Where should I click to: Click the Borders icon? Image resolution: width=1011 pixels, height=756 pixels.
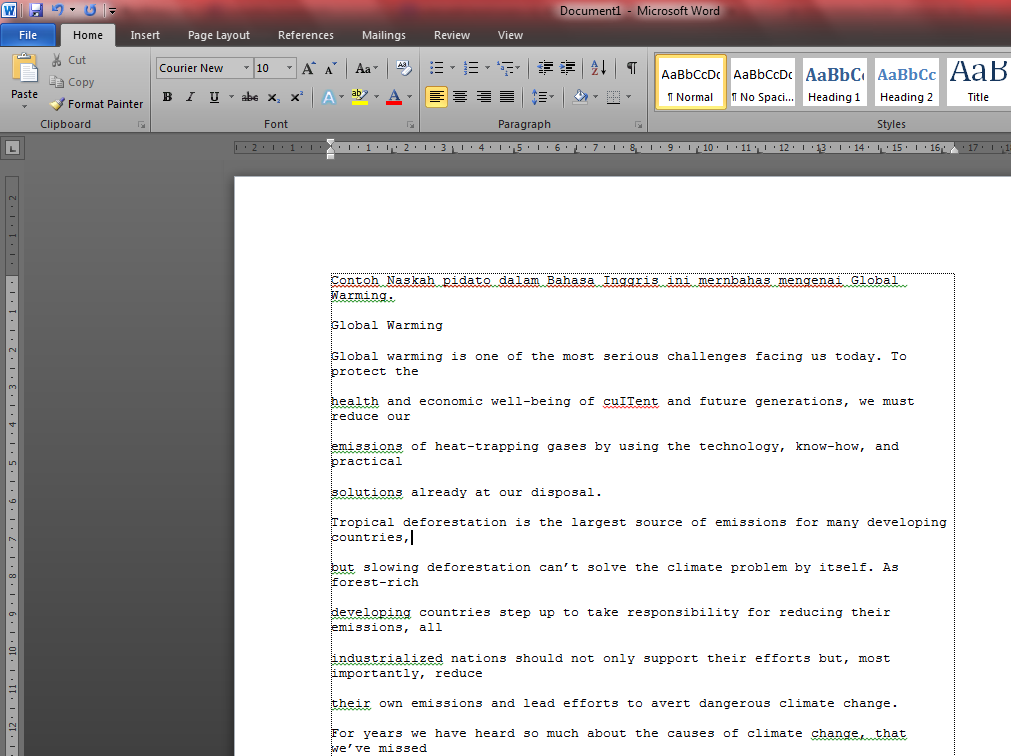pyautogui.click(x=614, y=97)
